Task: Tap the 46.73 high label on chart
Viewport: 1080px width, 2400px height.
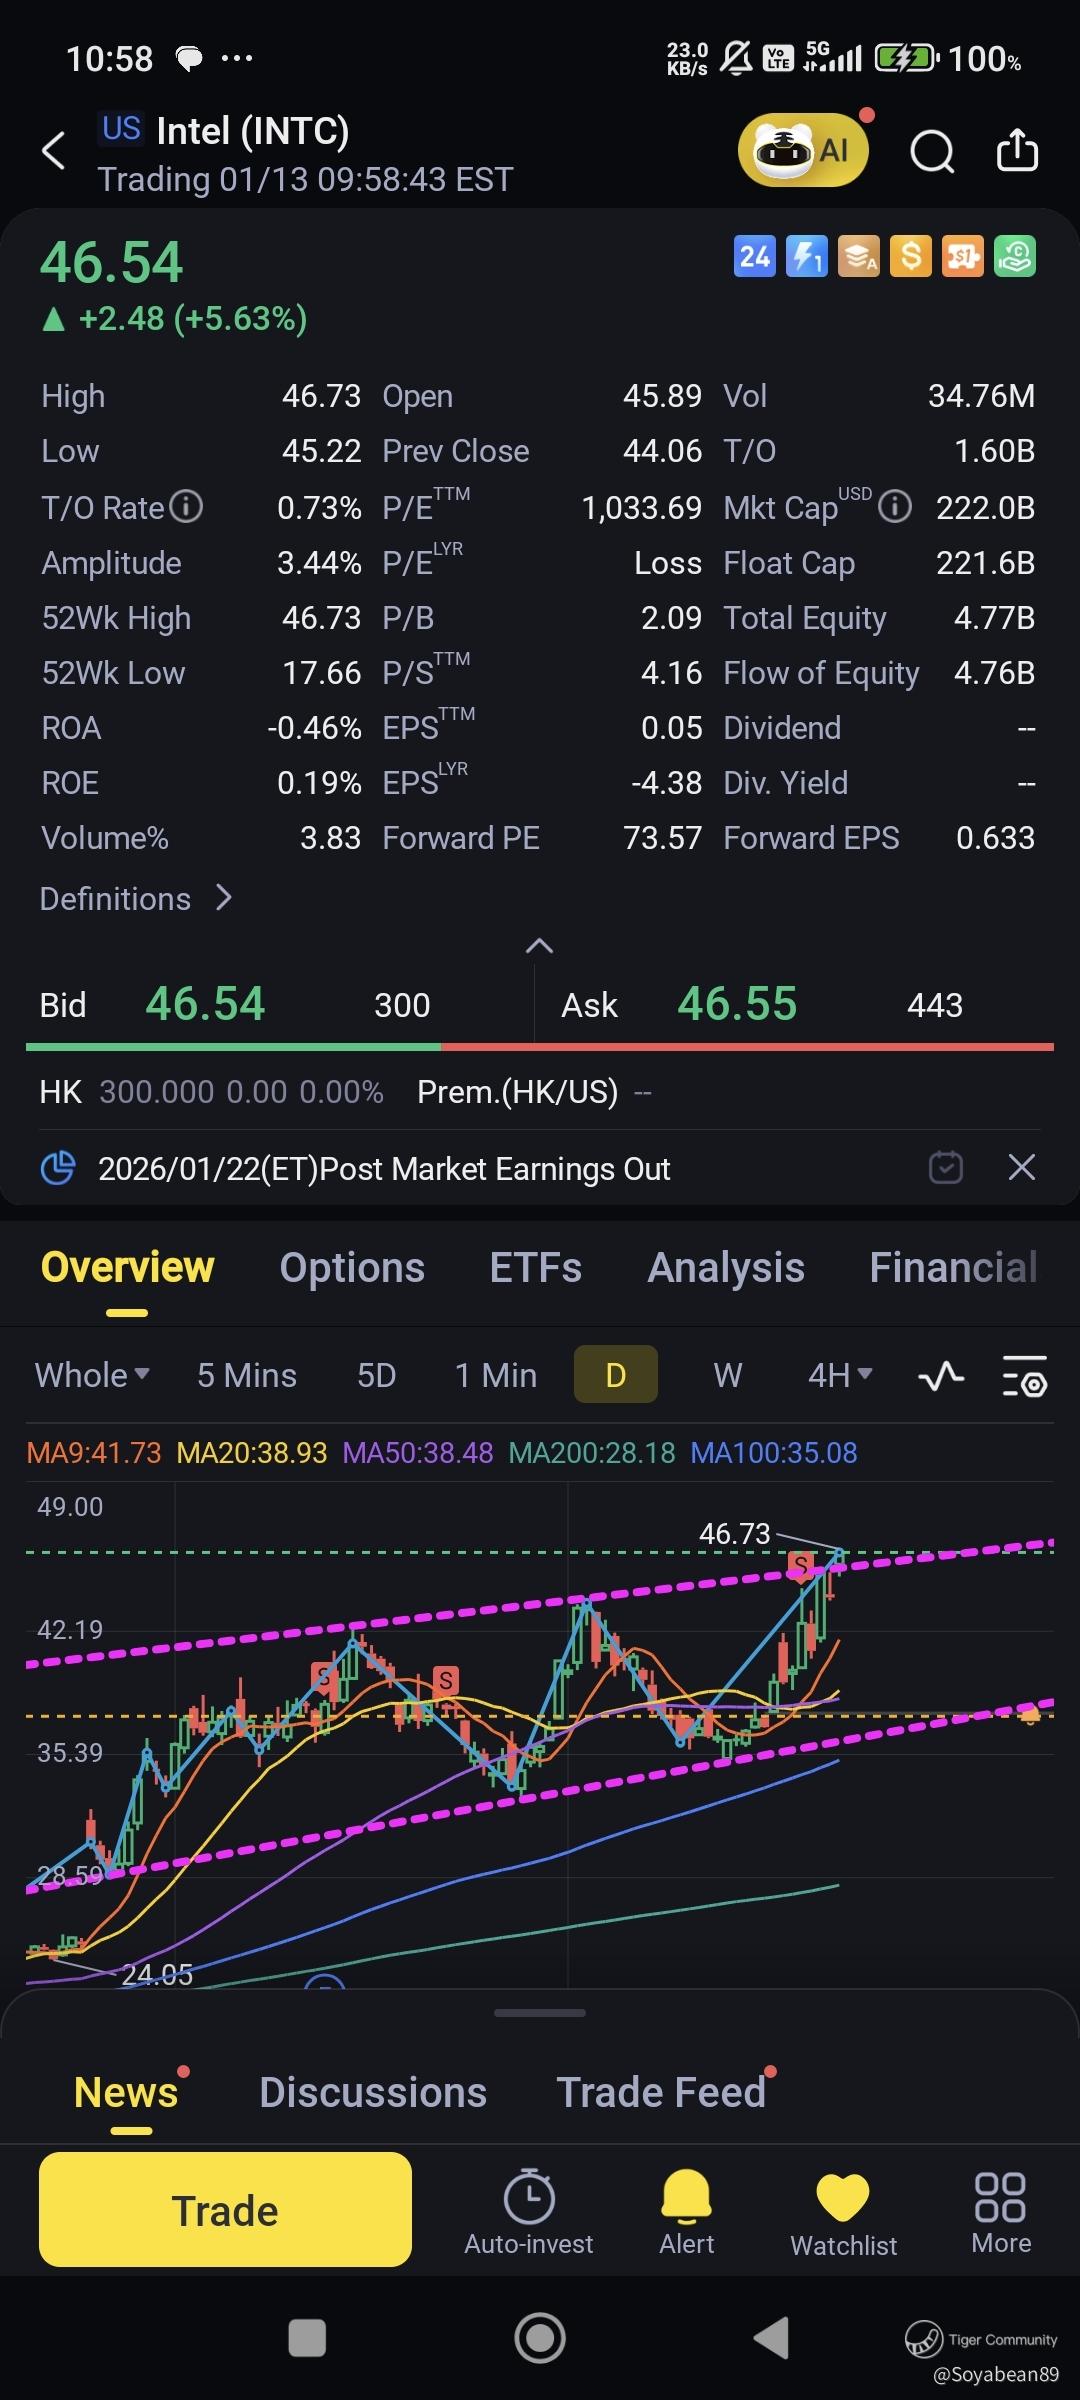Action: [734, 1534]
